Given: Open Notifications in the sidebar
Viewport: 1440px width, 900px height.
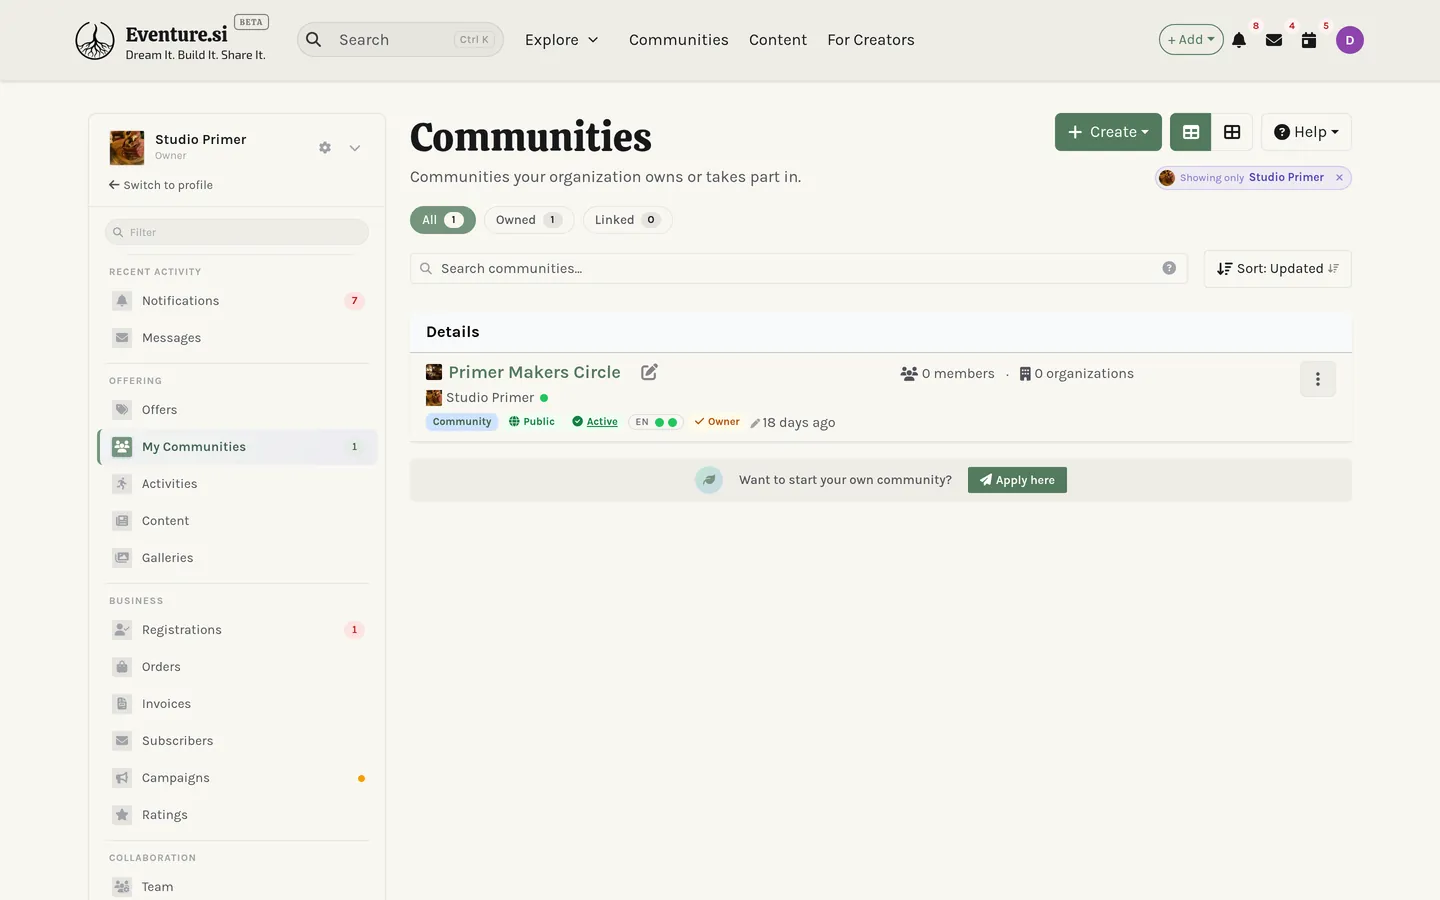Looking at the screenshot, I should (237, 301).
